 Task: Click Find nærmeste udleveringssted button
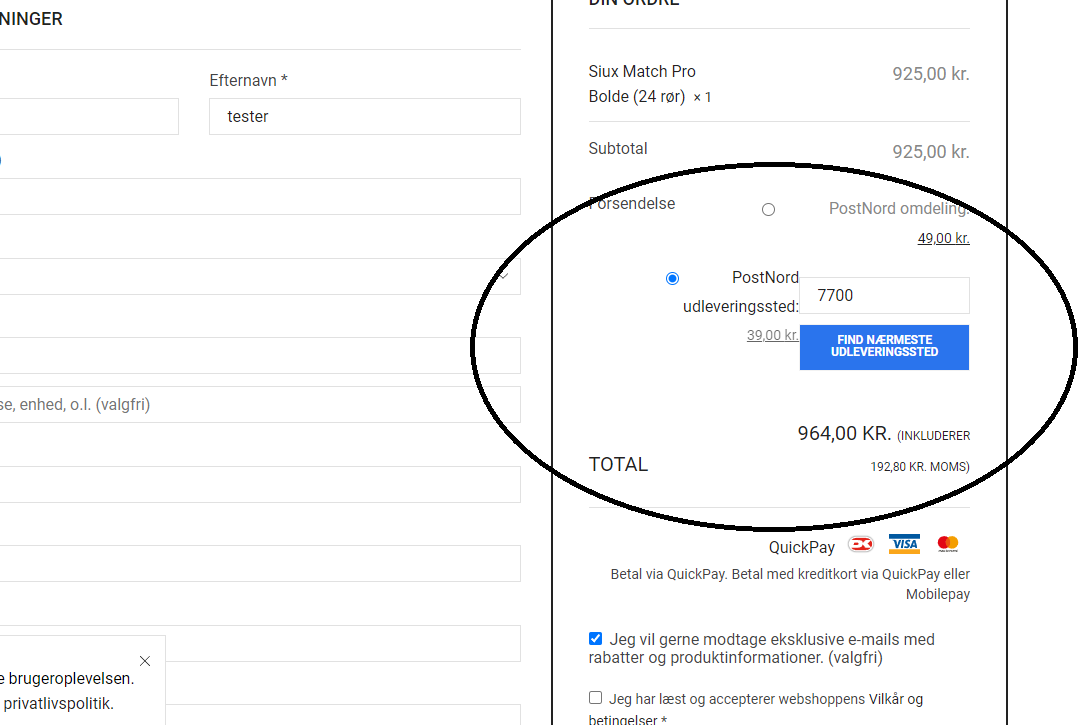tap(884, 347)
